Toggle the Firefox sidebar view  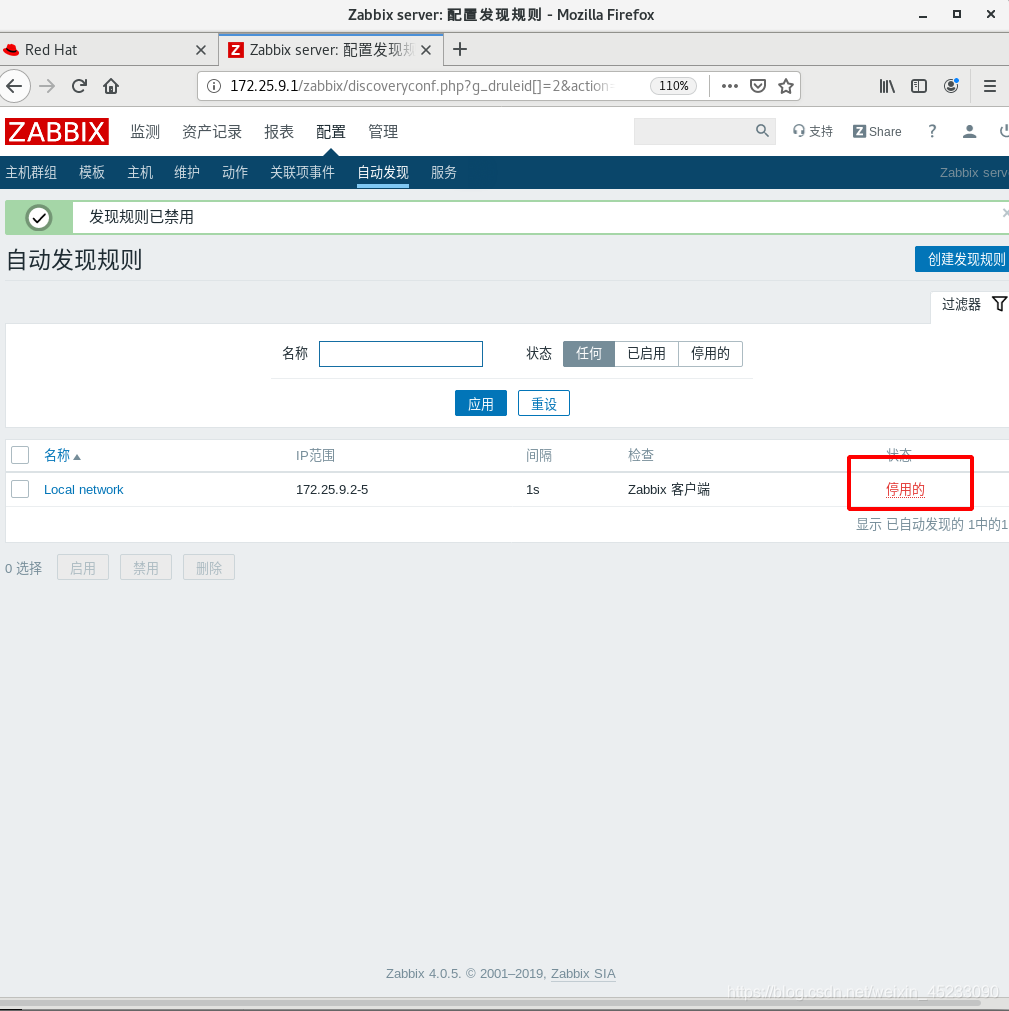pyautogui.click(x=919, y=86)
